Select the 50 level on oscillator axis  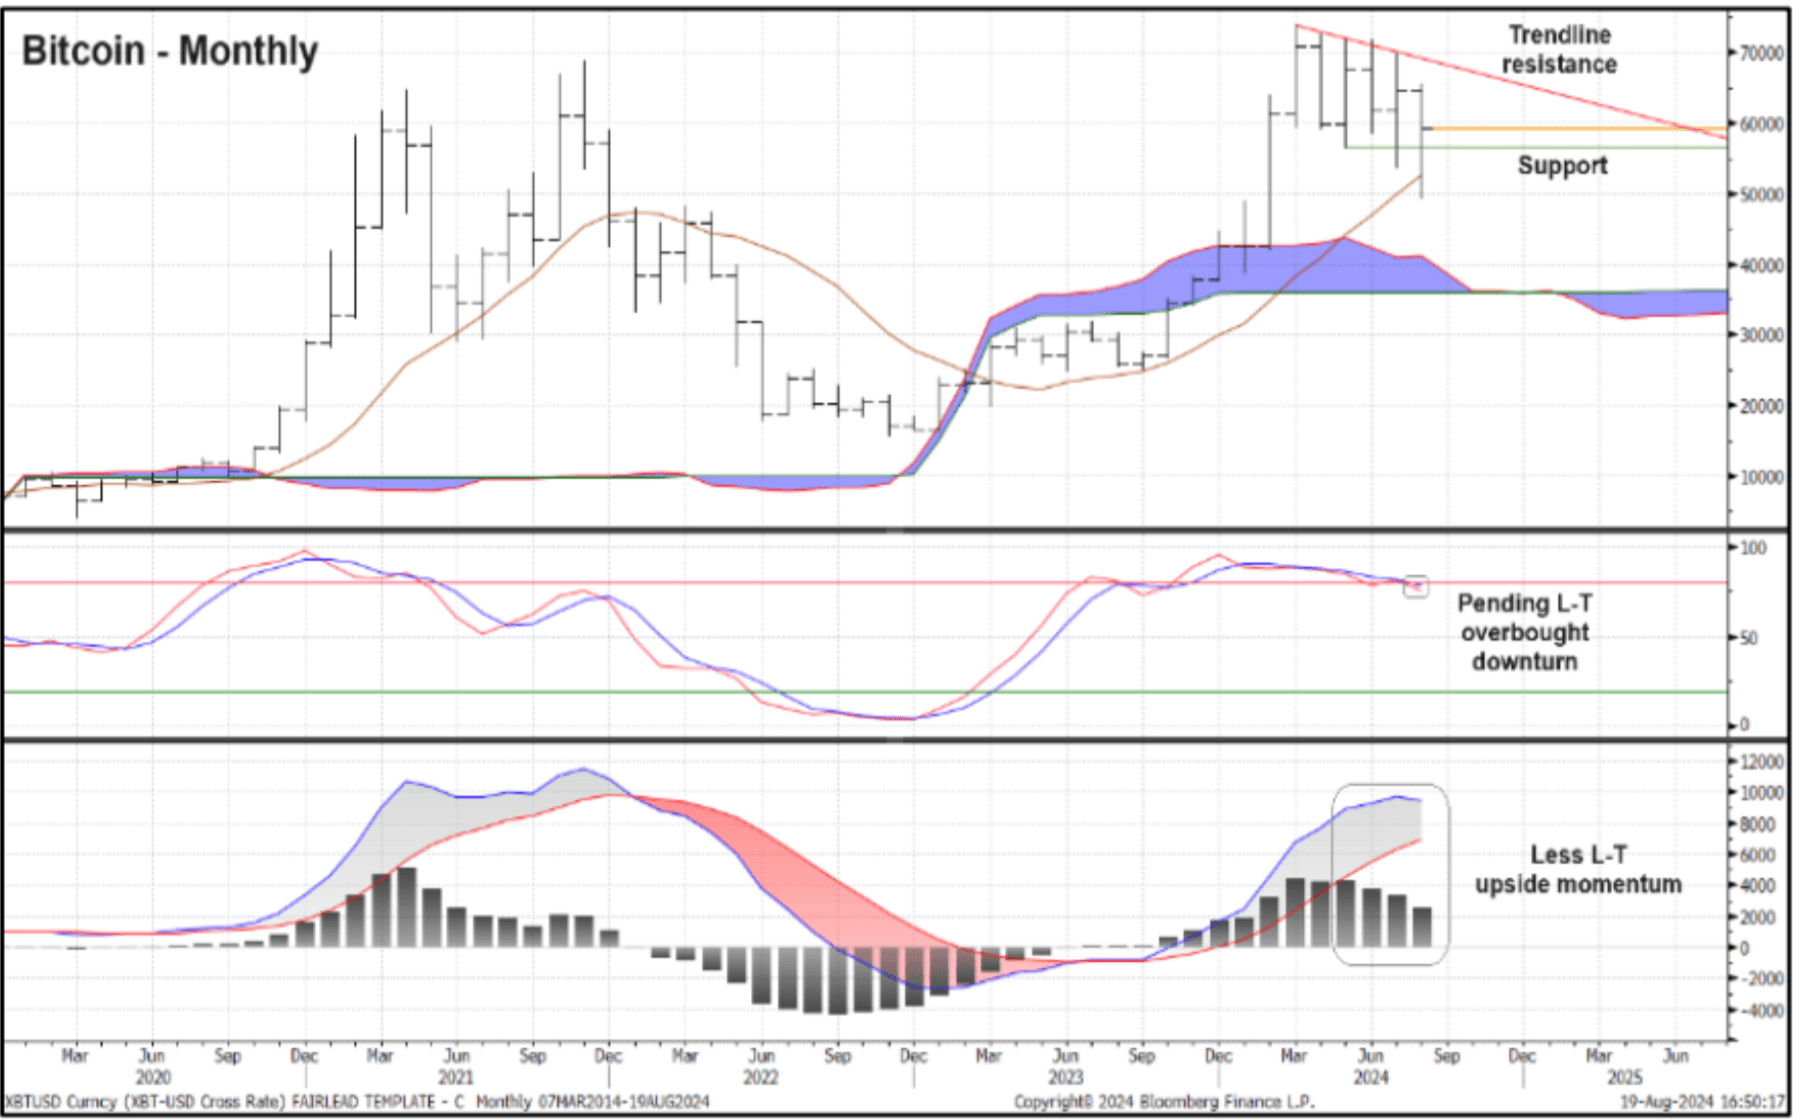tap(1749, 637)
